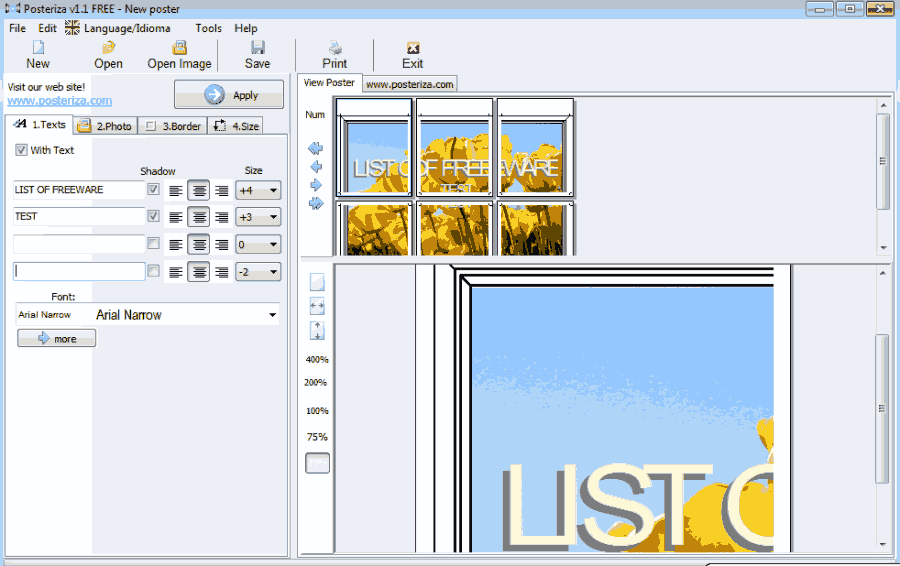Select the top middle poster page thumbnail

[455, 148]
